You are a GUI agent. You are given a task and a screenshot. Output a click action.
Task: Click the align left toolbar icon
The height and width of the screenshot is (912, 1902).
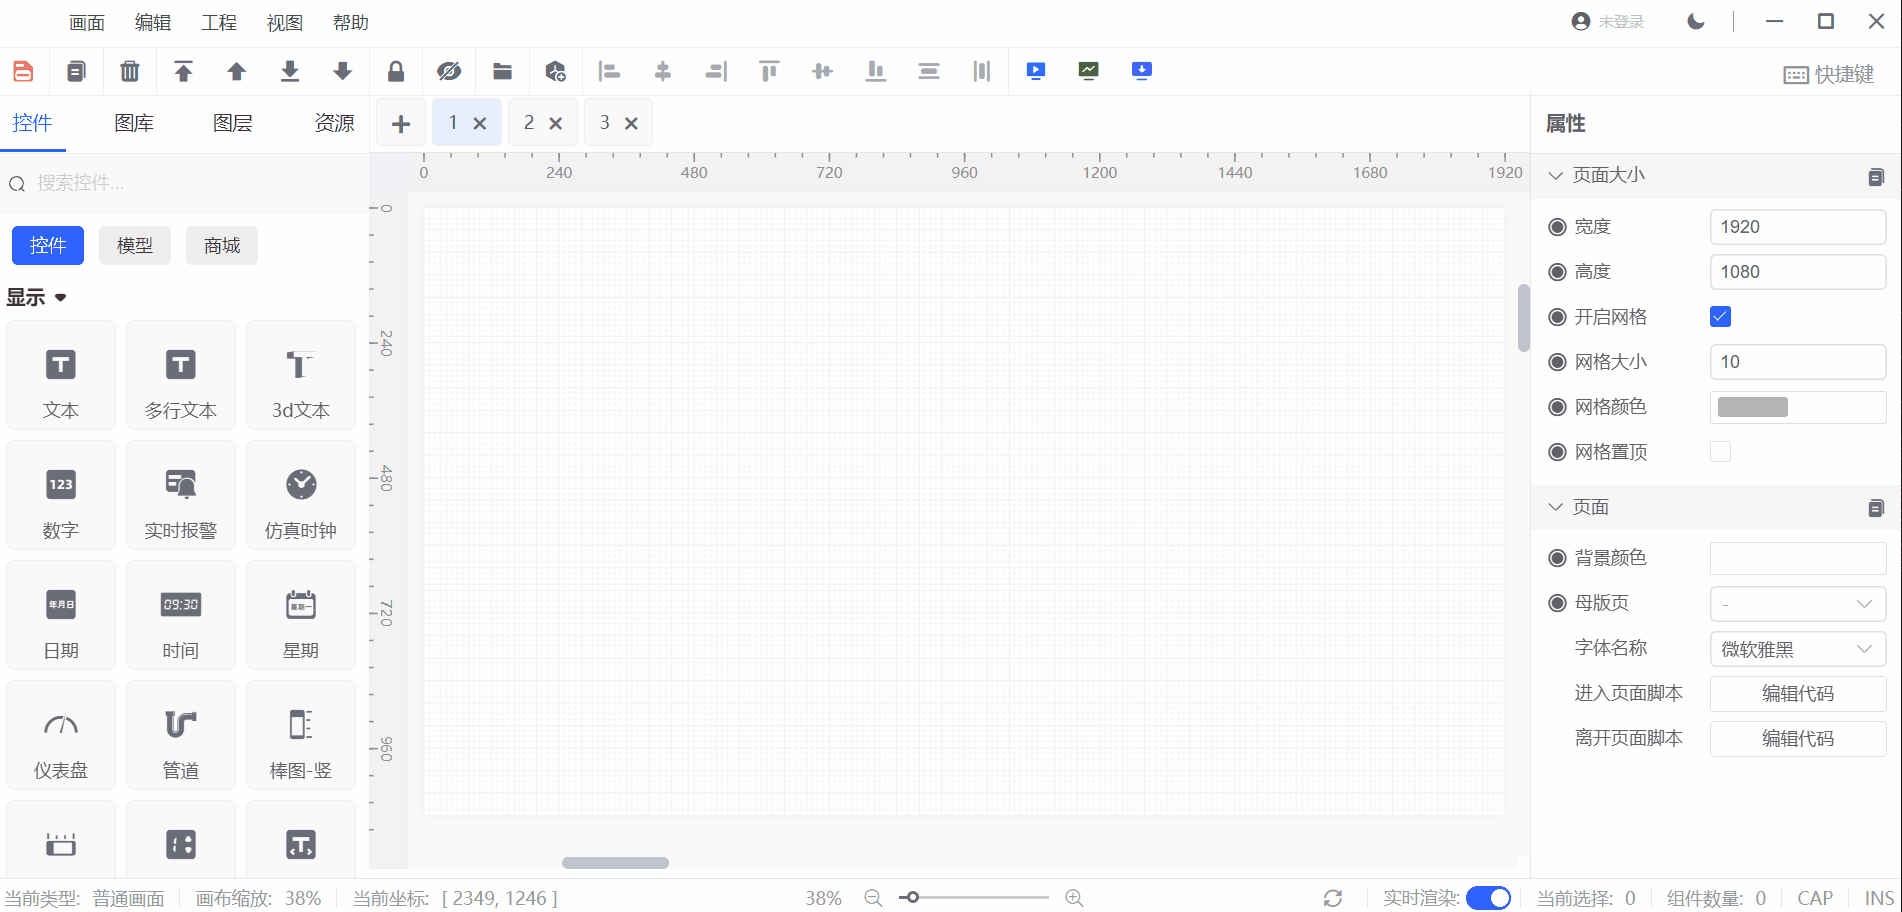[x=609, y=71]
